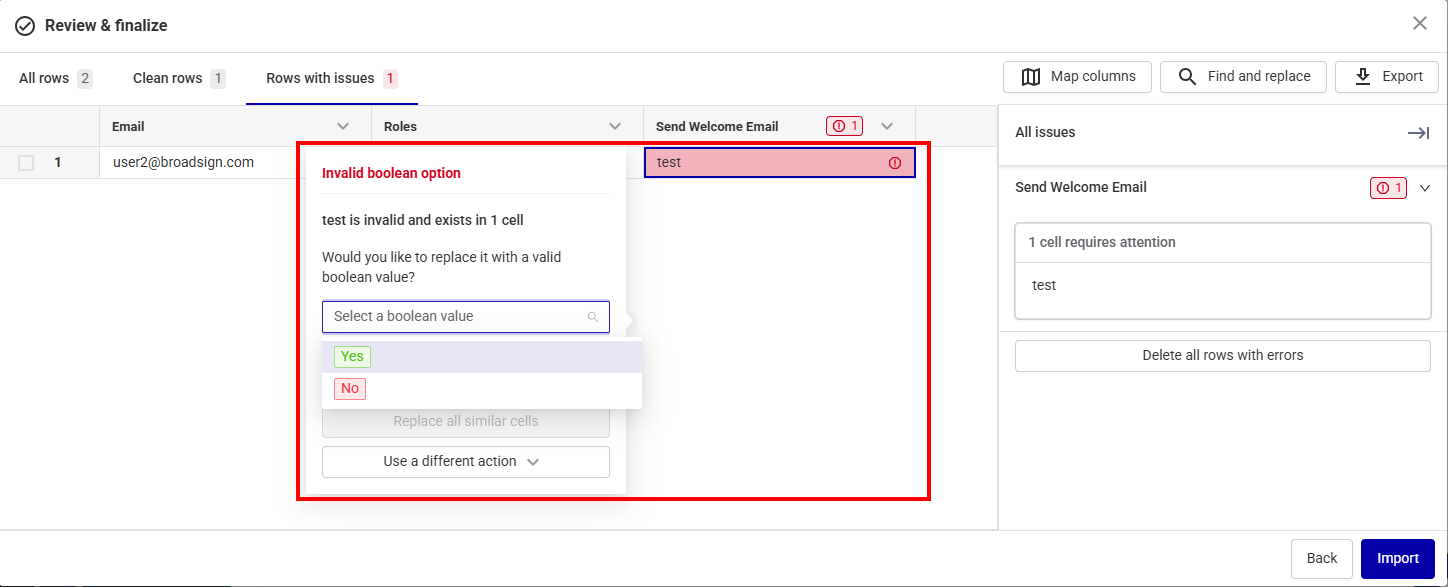Click the search icon in boolean value field
This screenshot has height=587, width=1448.
tap(593, 317)
